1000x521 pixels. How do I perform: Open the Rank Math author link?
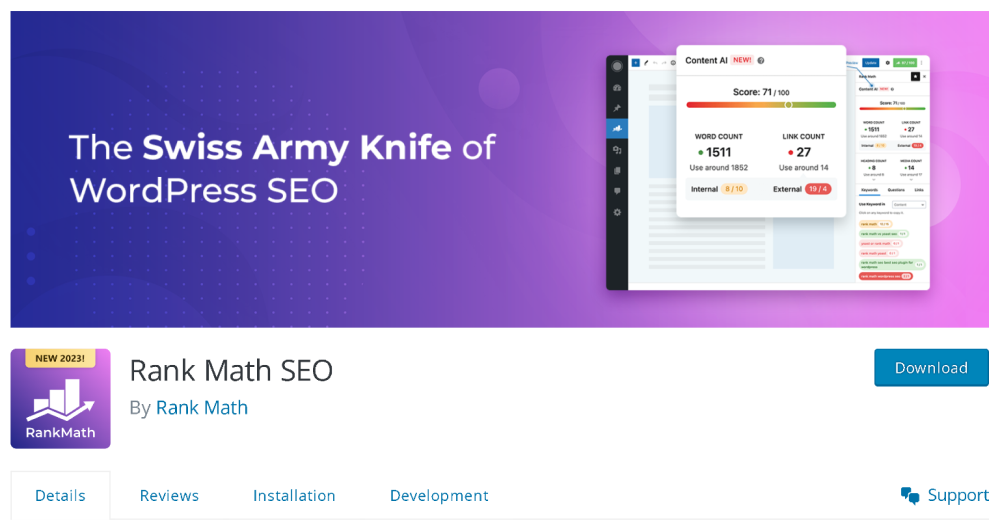(202, 407)
